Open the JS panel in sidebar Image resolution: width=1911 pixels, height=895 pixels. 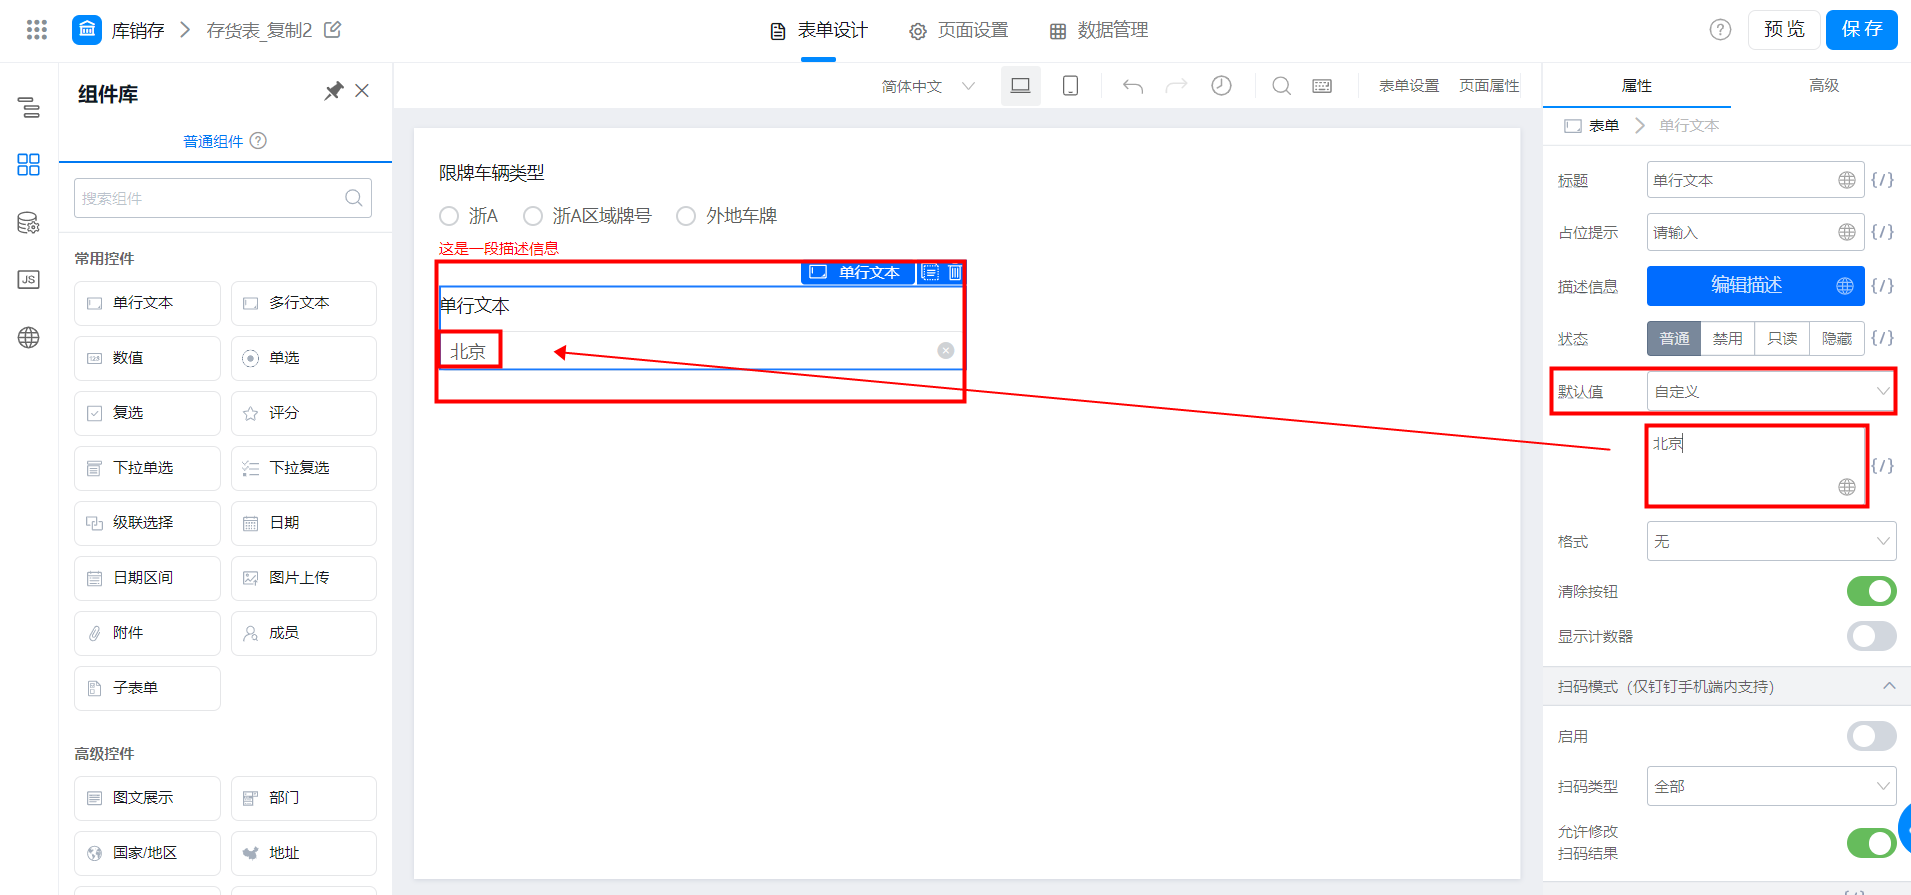pos(29,280)
